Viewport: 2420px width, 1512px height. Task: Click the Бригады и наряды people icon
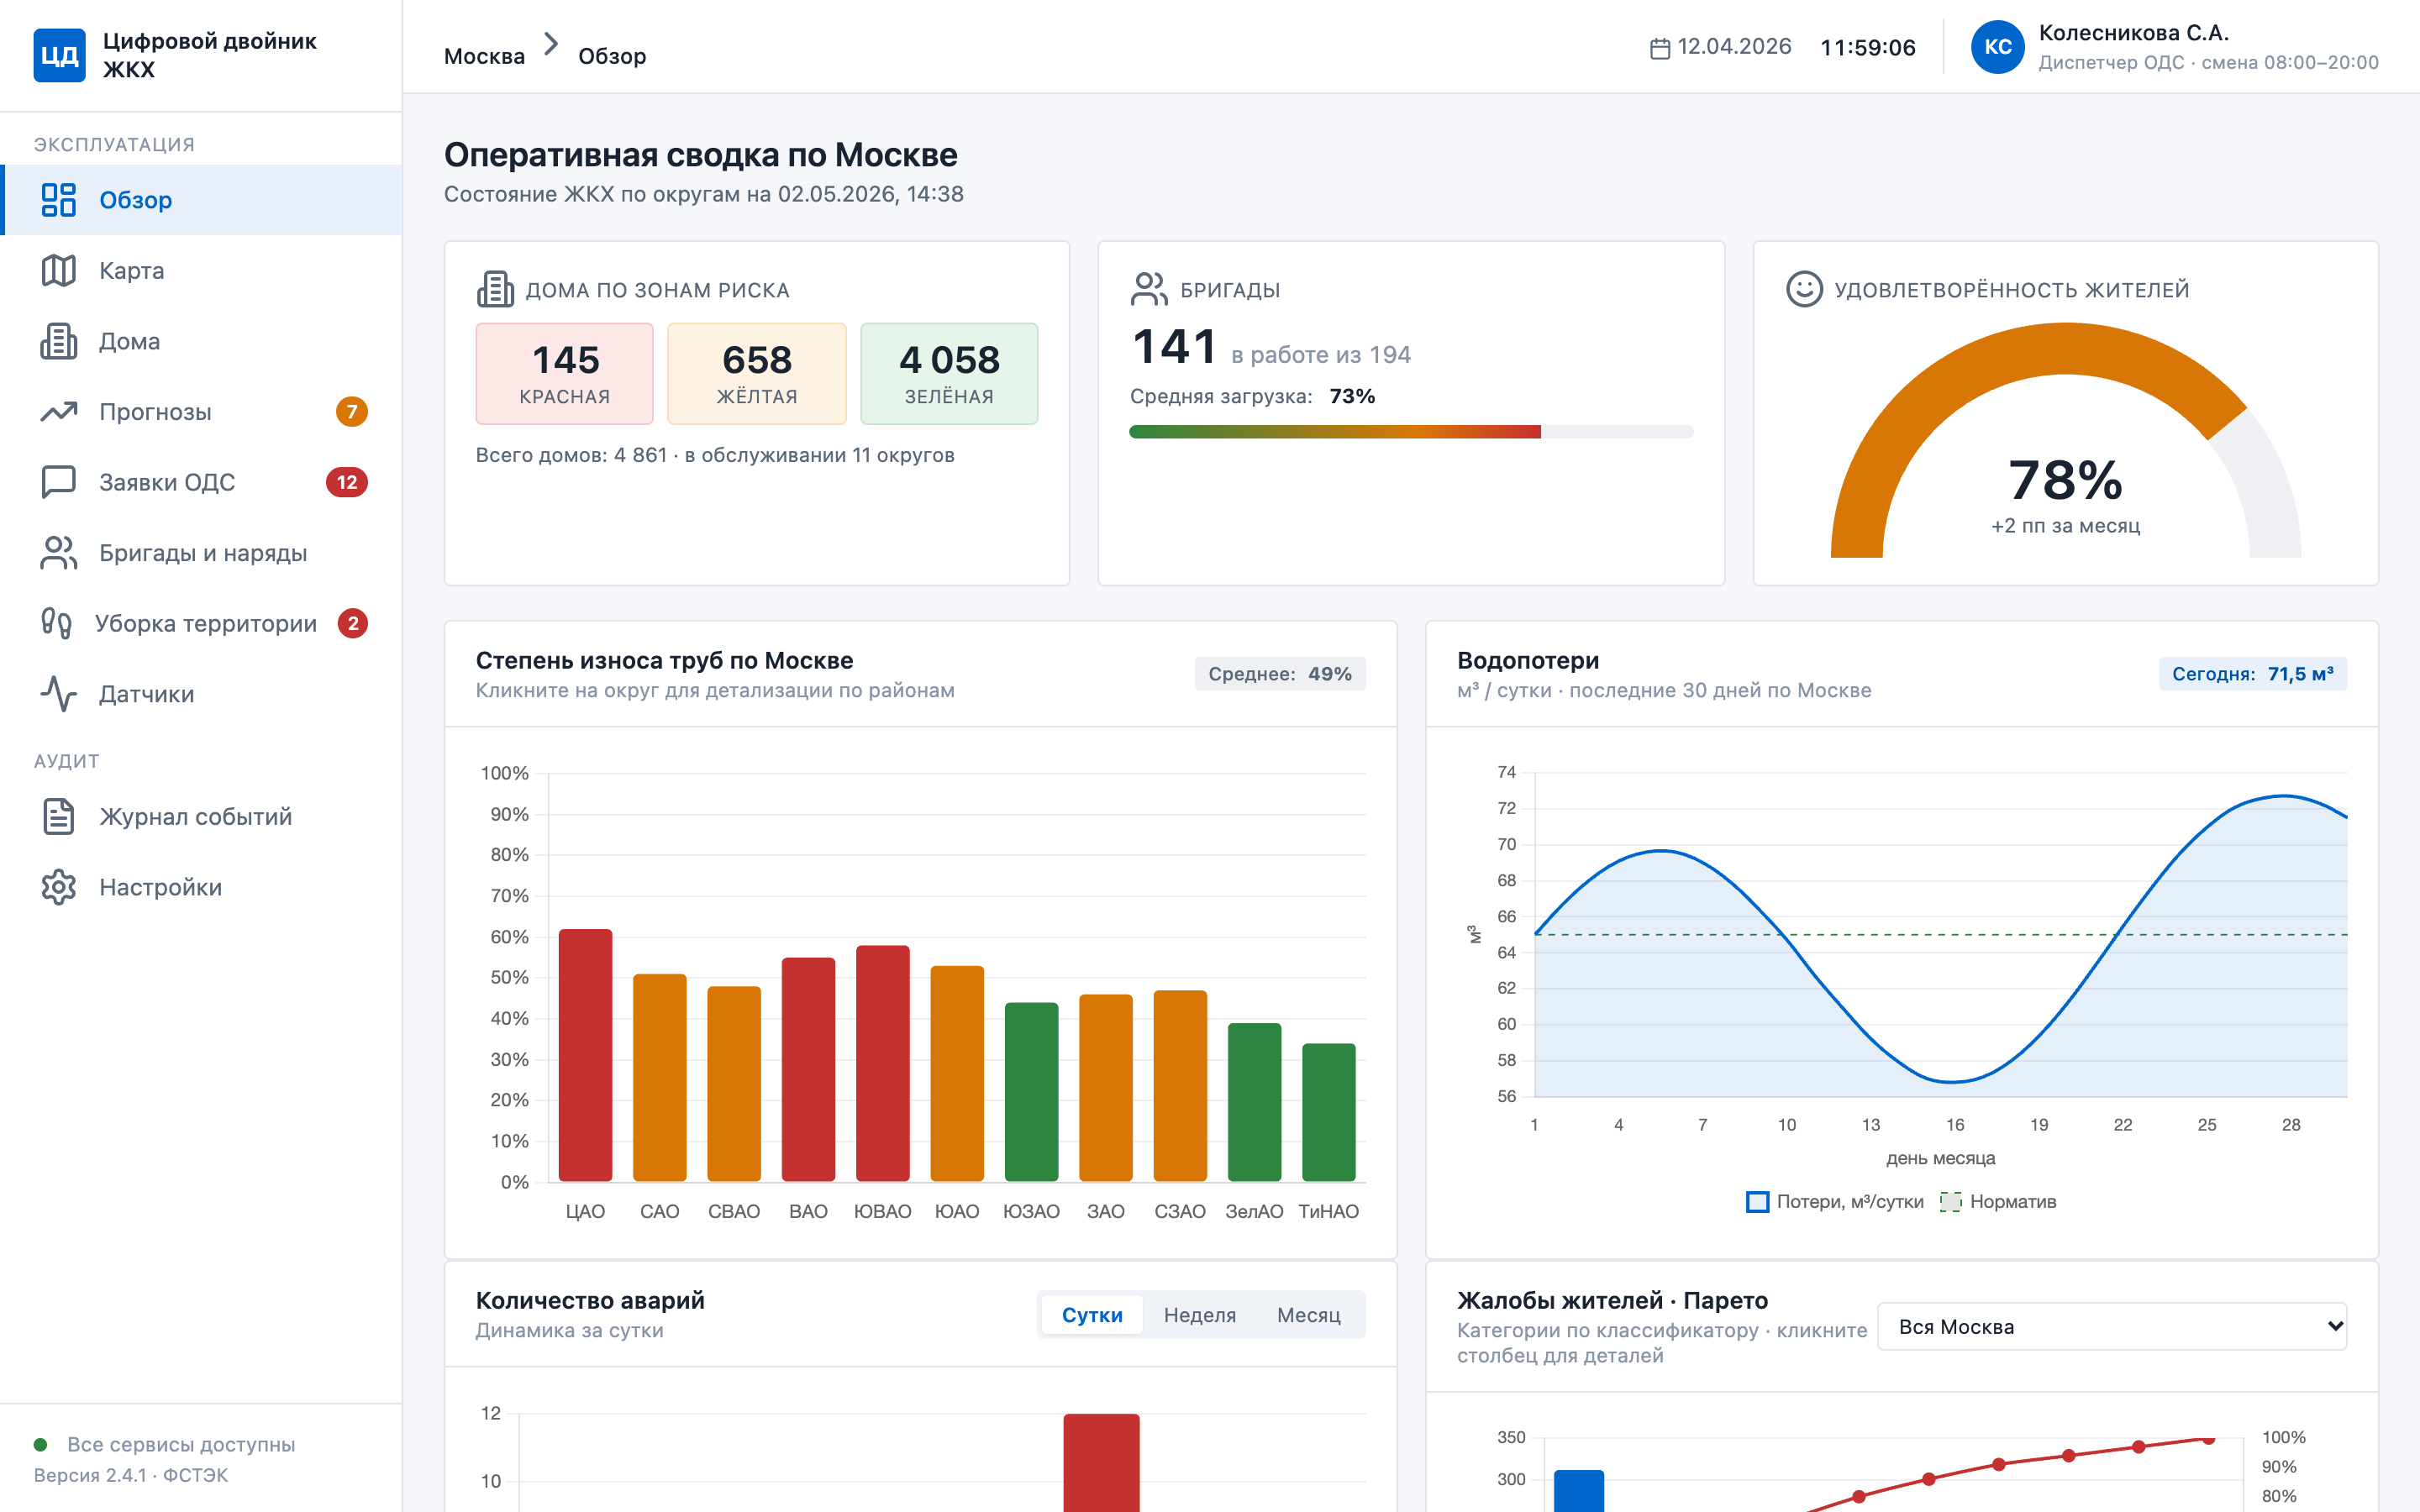(x=59, y=553)
